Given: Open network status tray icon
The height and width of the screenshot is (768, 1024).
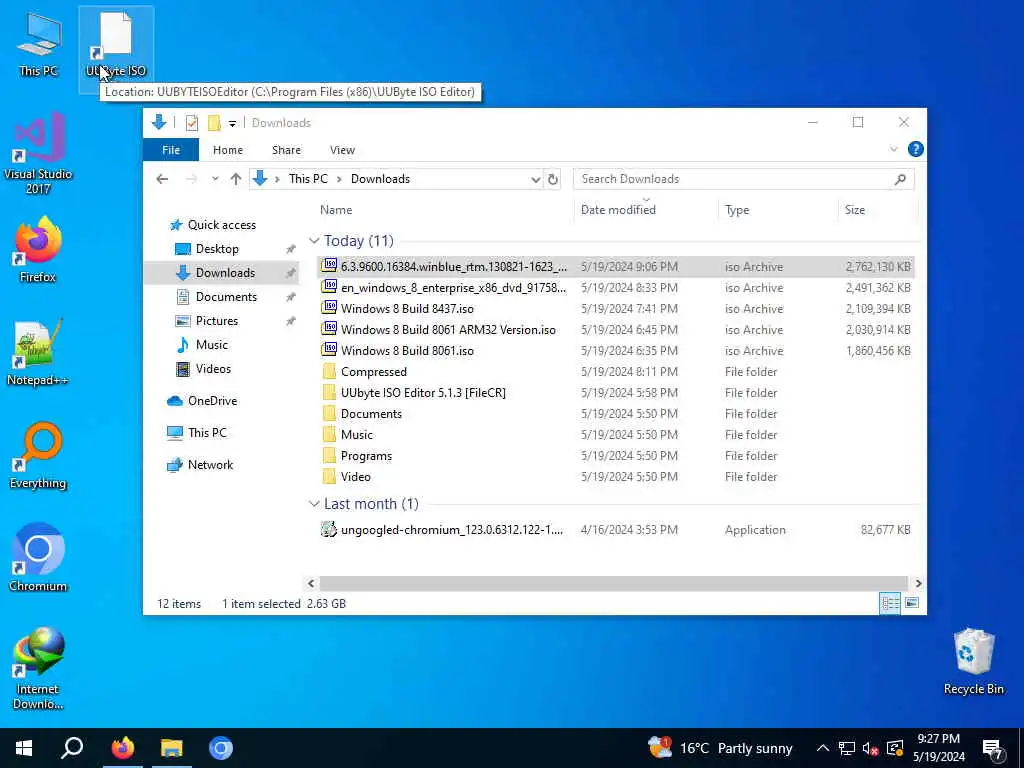Looking at the screenshot, I should tap(847, 748).
